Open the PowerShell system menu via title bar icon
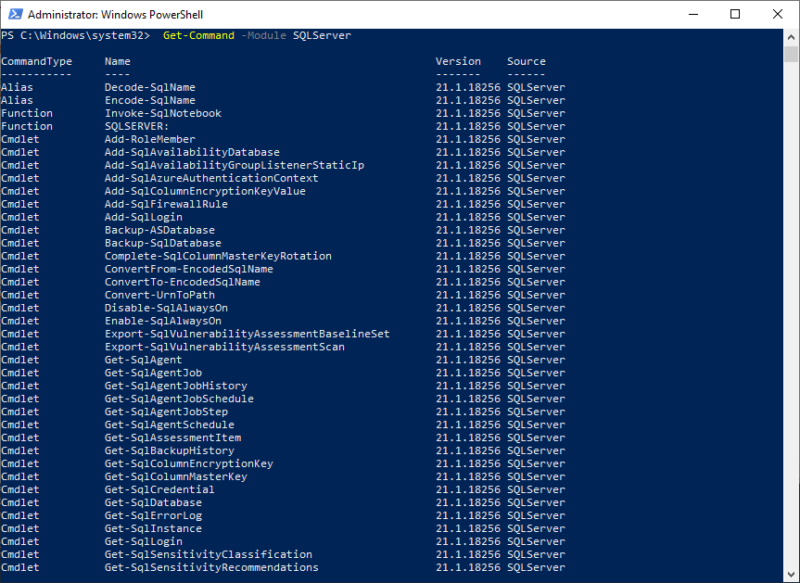 [14, 14]
